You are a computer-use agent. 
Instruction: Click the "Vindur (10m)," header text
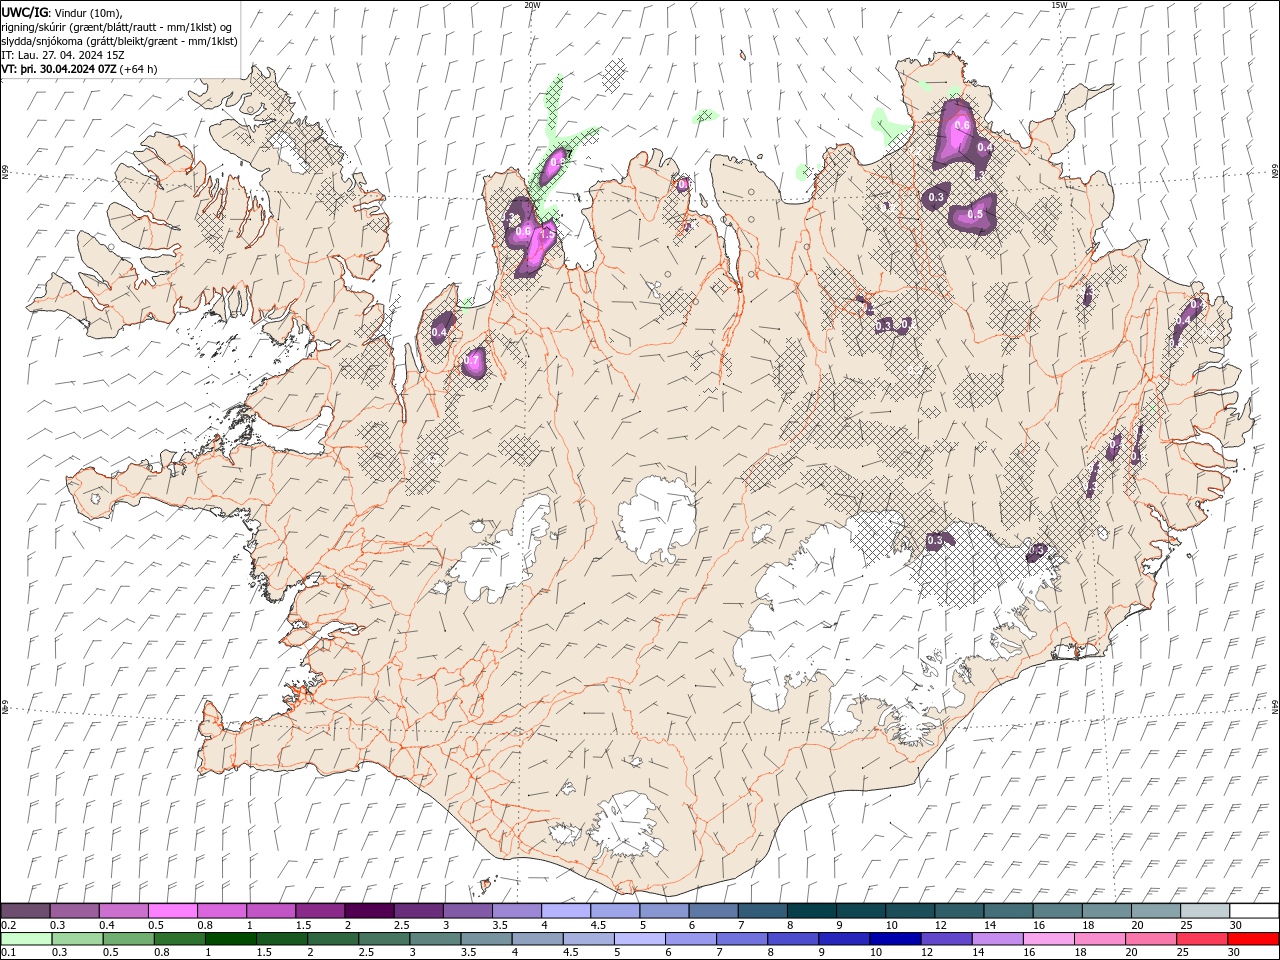pos(88,12)
